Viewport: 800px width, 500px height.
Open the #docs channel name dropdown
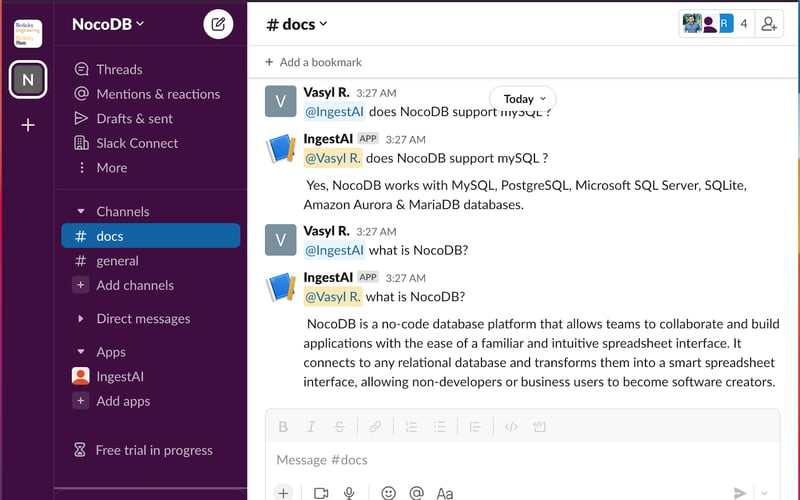click(x=297, y=24)
